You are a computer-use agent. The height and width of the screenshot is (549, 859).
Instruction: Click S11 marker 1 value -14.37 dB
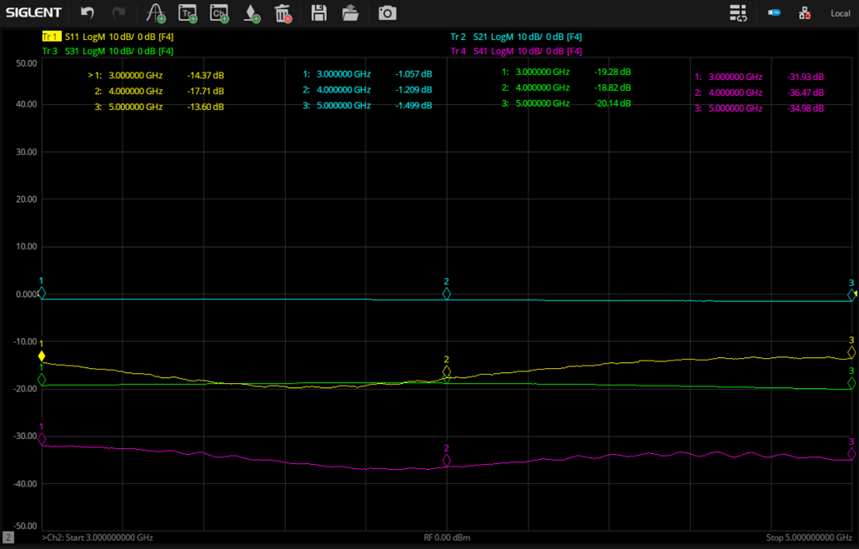coord(205,75)
